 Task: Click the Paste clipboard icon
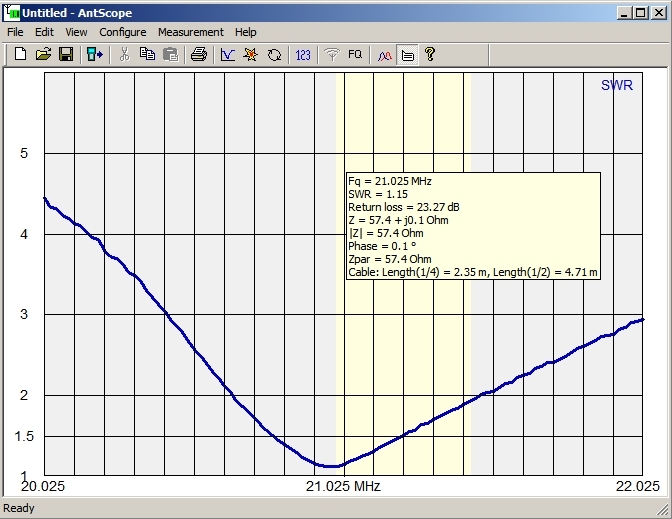(171, 54)
